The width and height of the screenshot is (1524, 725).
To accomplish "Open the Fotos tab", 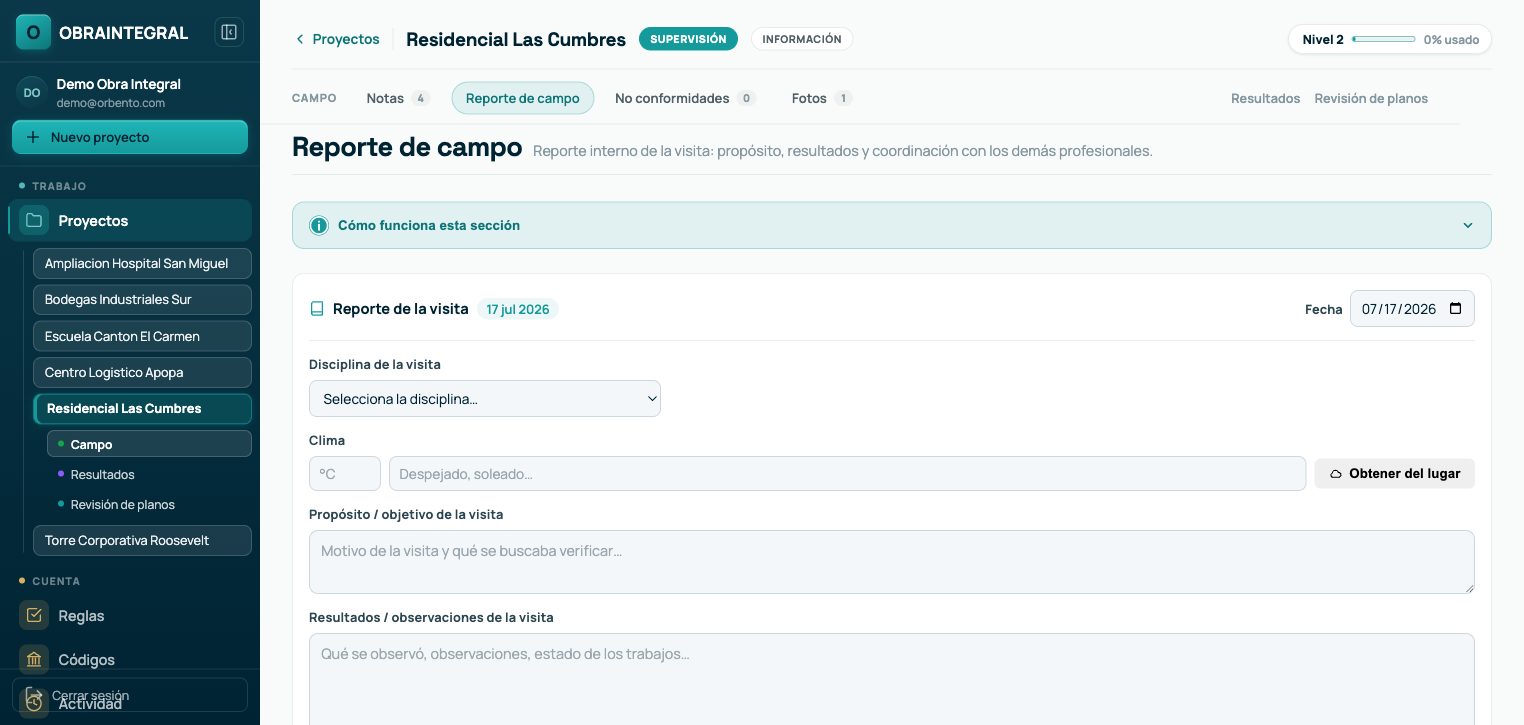I will point(821,98).
